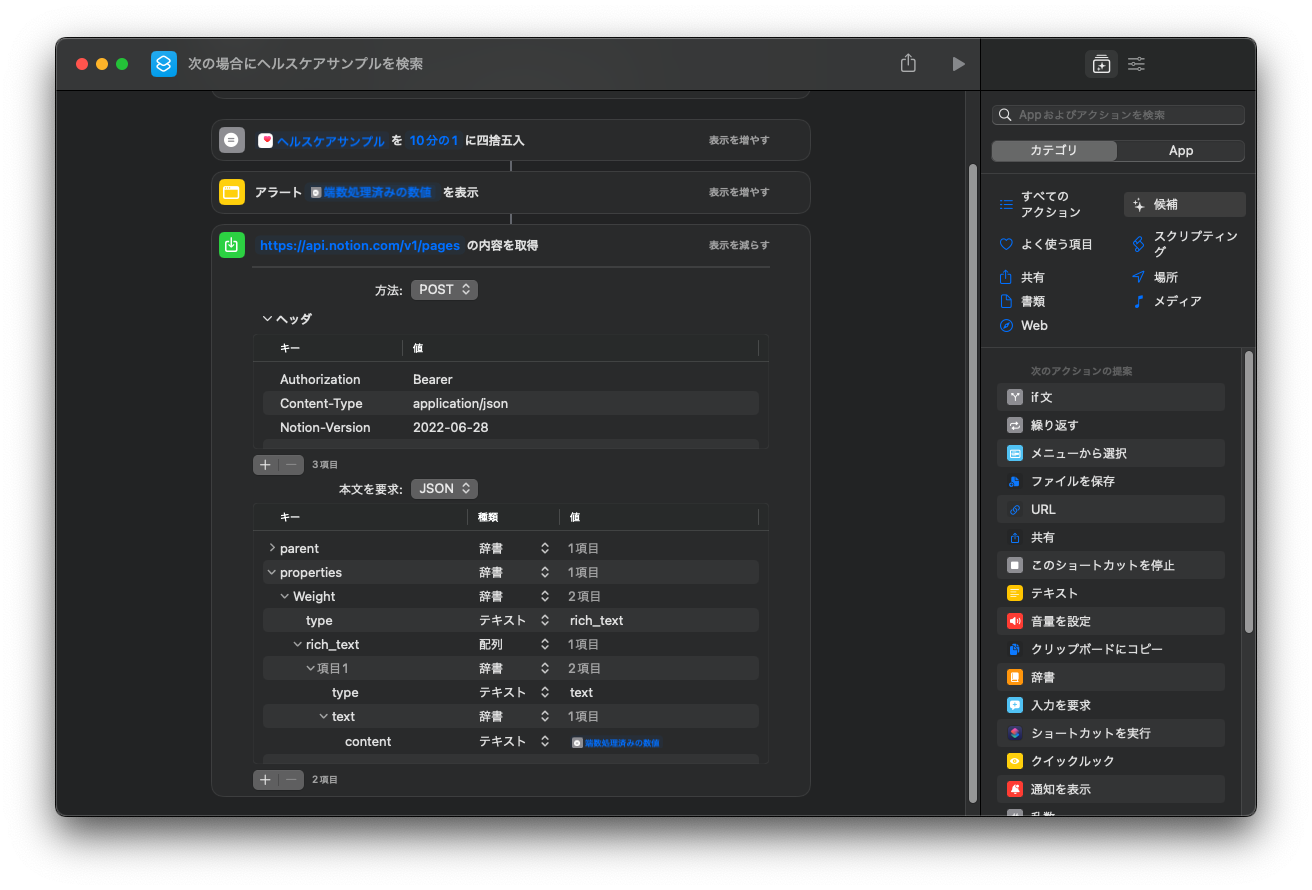Screen dimensions: 1312x890
Task: Click the Share icon in title bar
Action: (x=908, y=64)
